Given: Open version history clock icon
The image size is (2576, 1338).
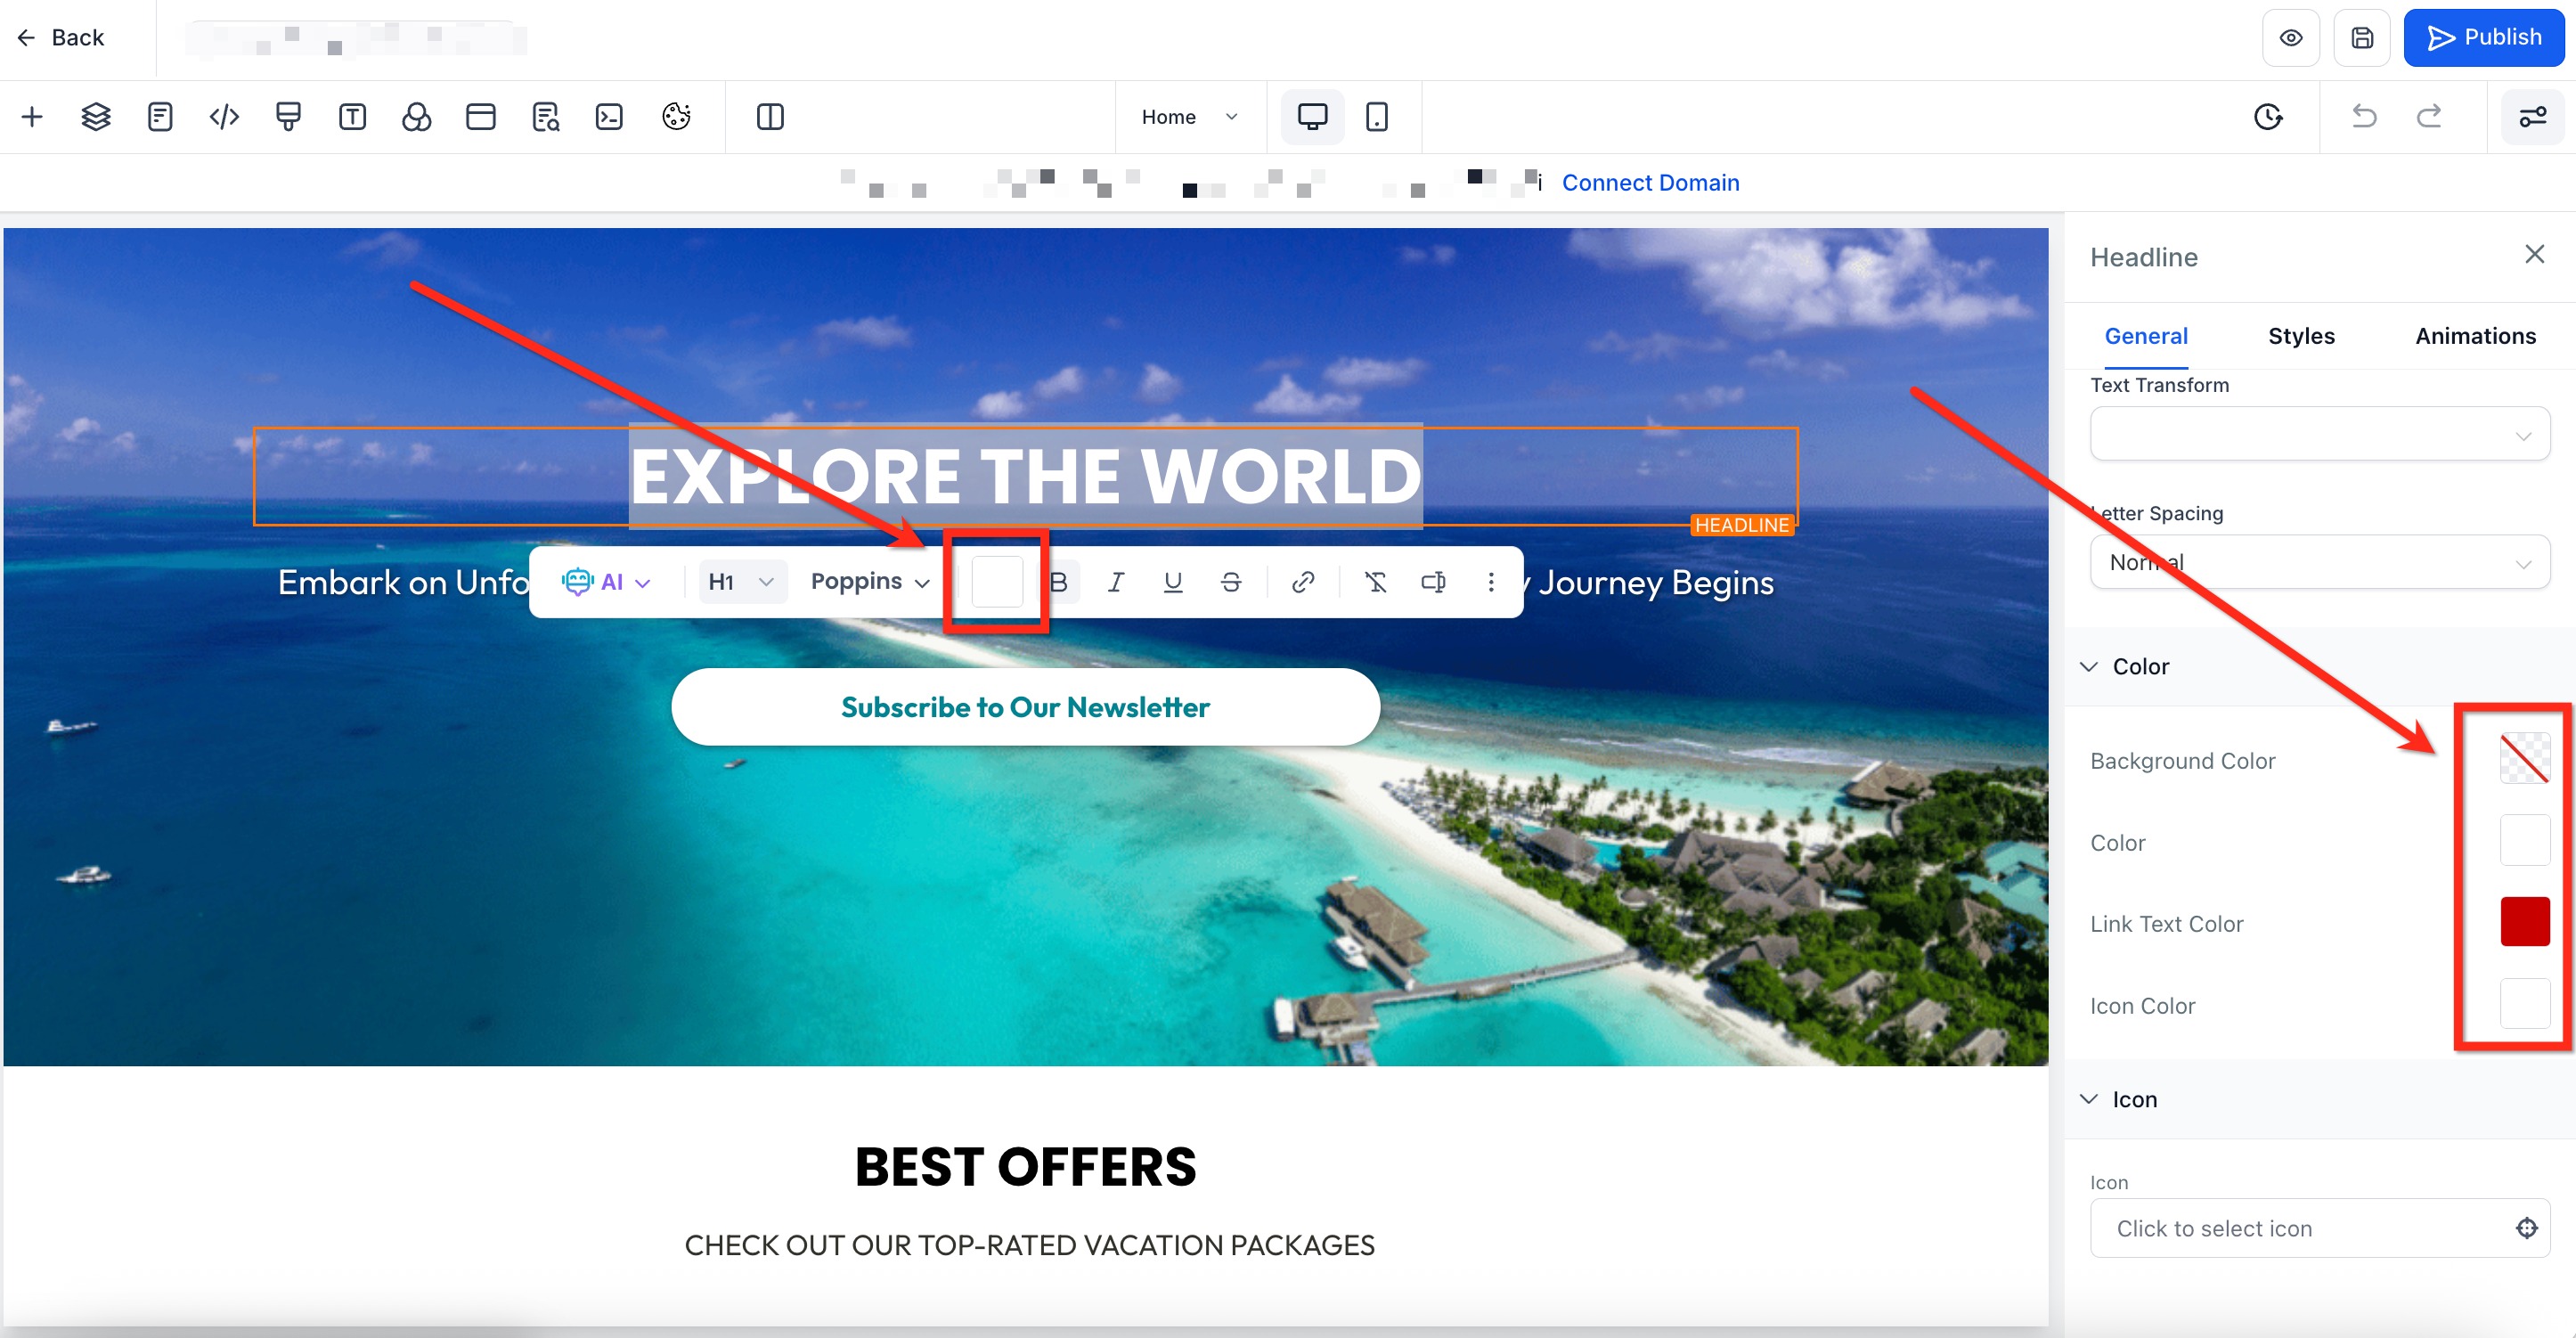Looking at the screenshot, I should click(x=2267, y=117).
